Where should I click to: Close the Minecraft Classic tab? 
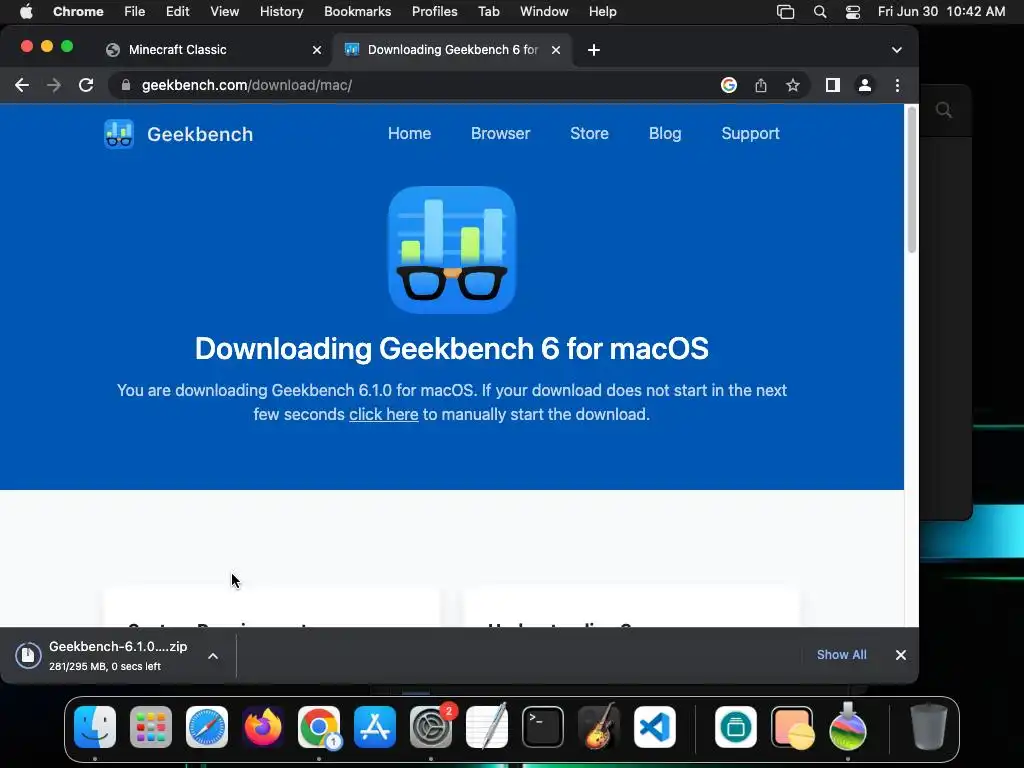(x=317, y=50)
